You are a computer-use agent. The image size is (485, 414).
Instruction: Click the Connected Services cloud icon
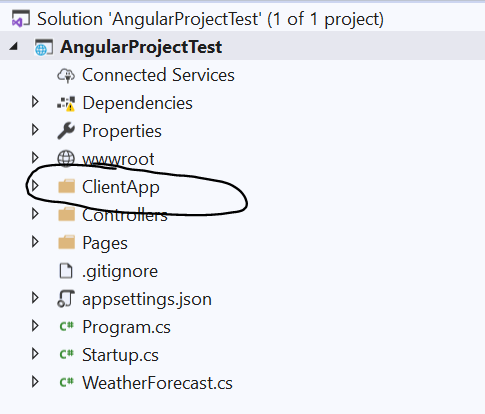tap(66, 75)
